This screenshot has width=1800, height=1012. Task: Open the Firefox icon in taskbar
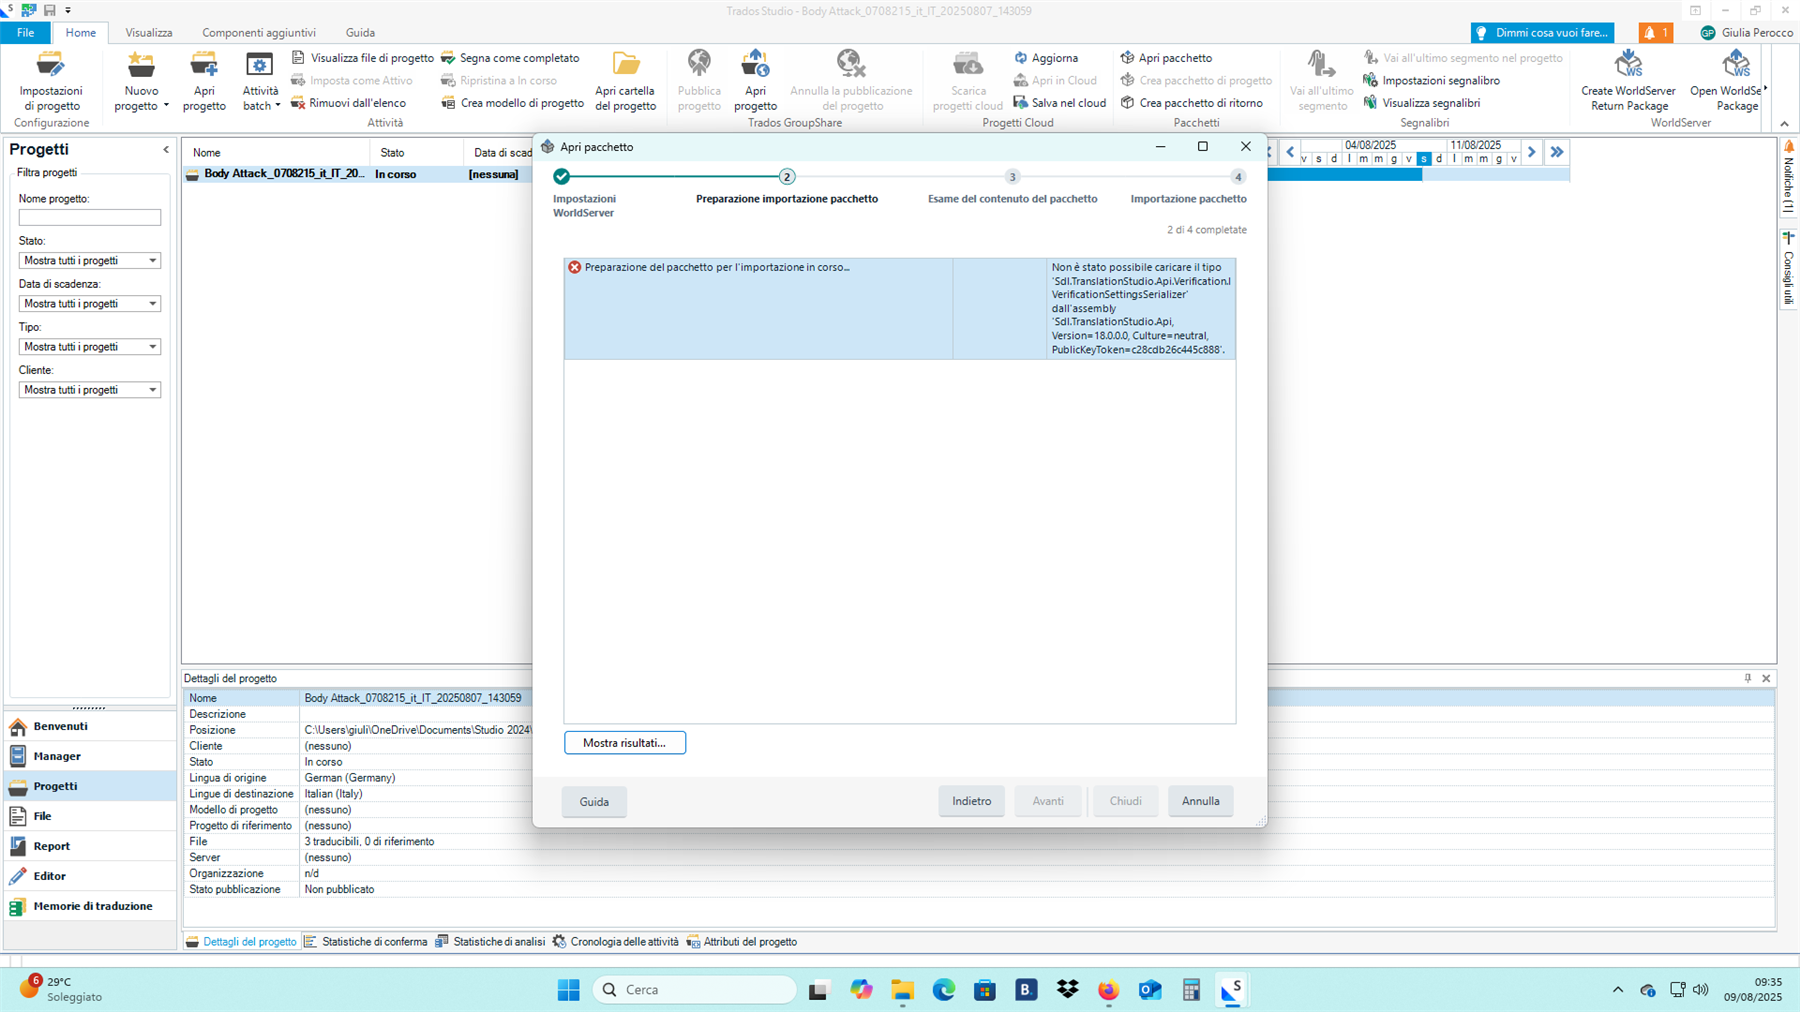tap(1108, 990)
